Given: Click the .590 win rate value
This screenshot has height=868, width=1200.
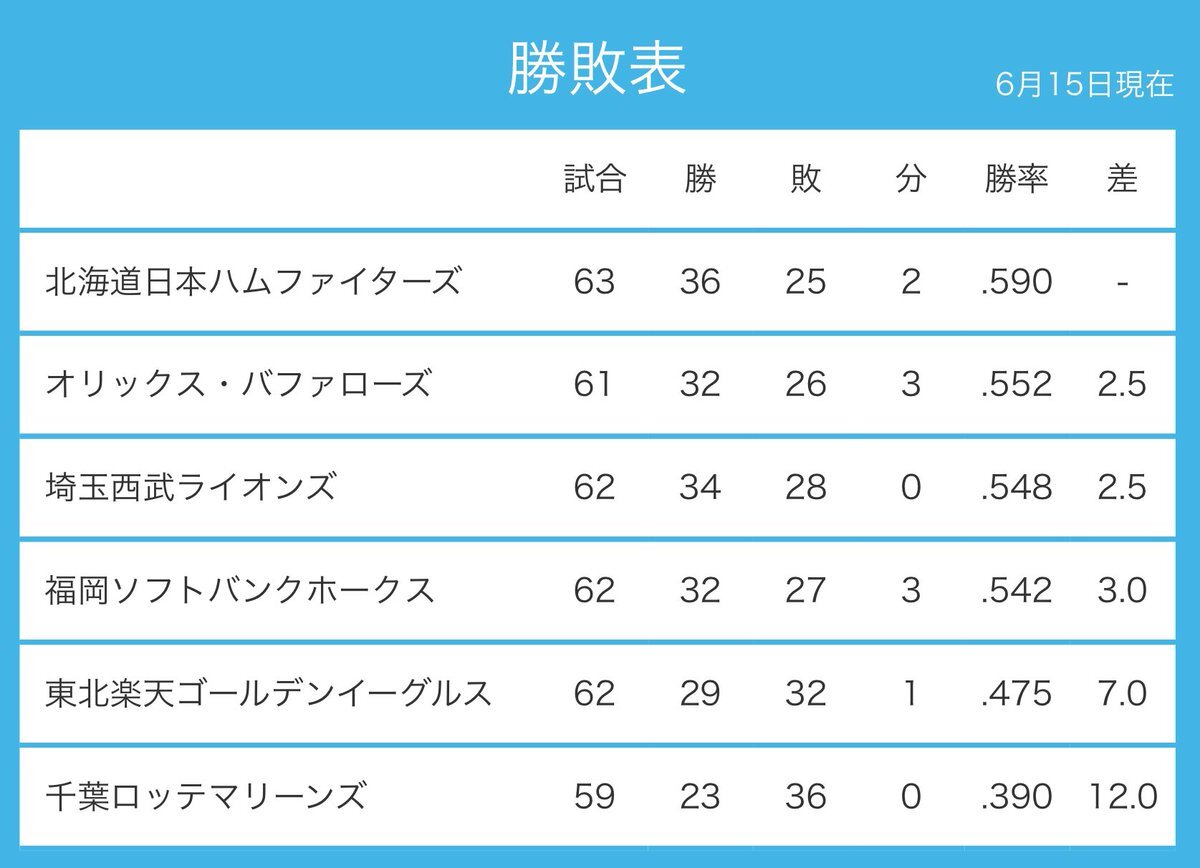Looking at the screenshot, I should (x=1016, y=282).
